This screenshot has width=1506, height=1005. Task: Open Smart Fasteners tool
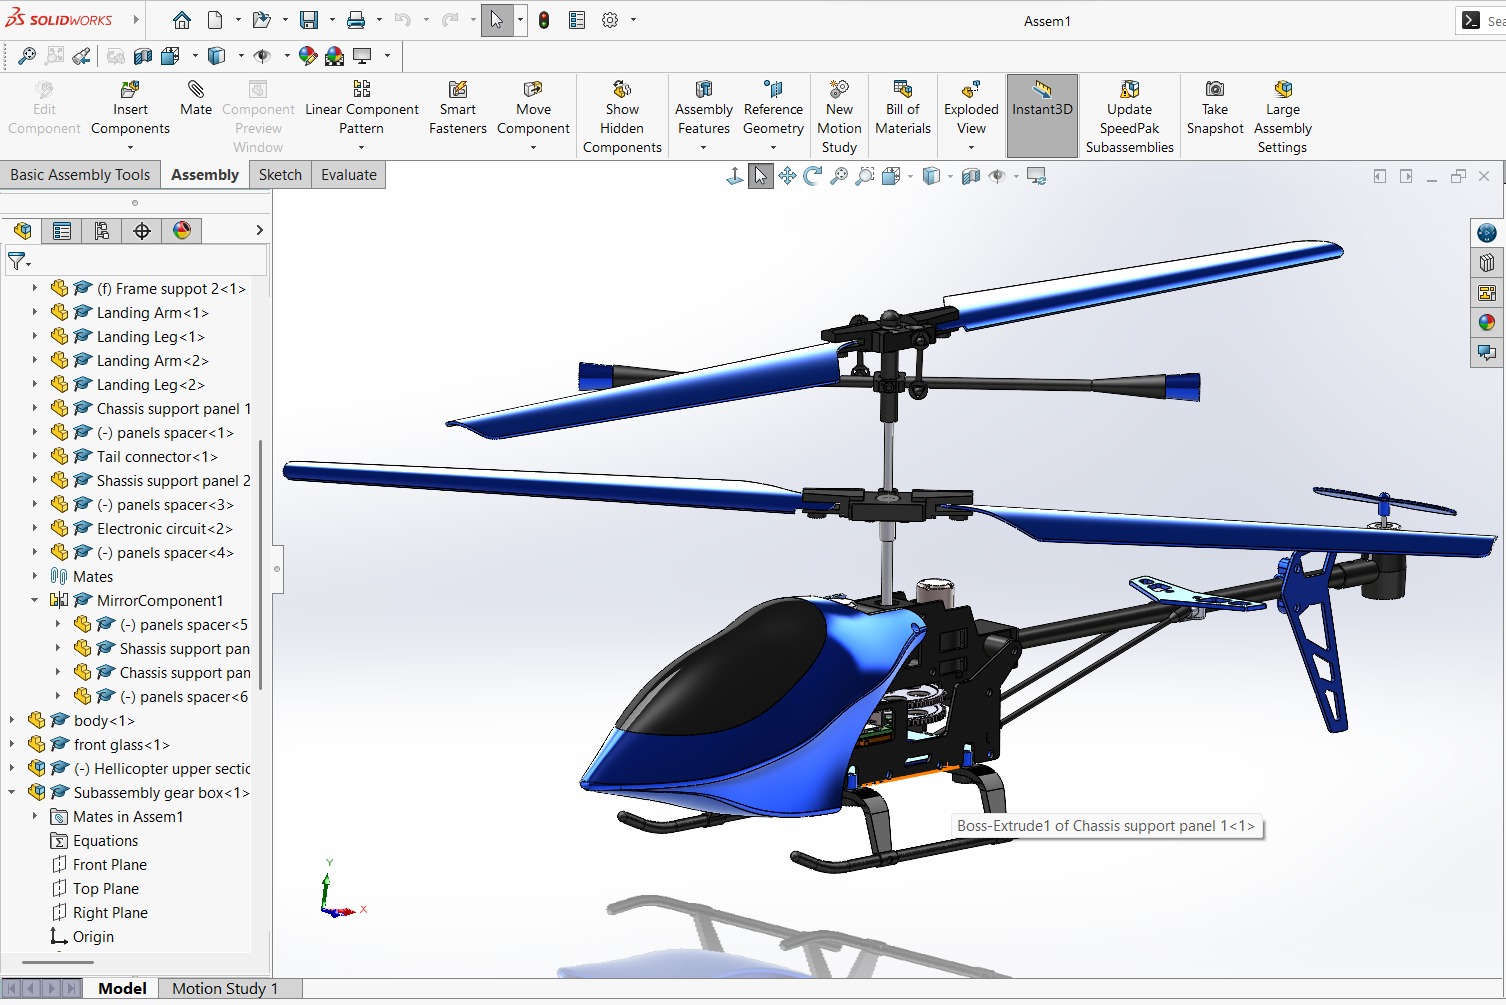[457, 90]
